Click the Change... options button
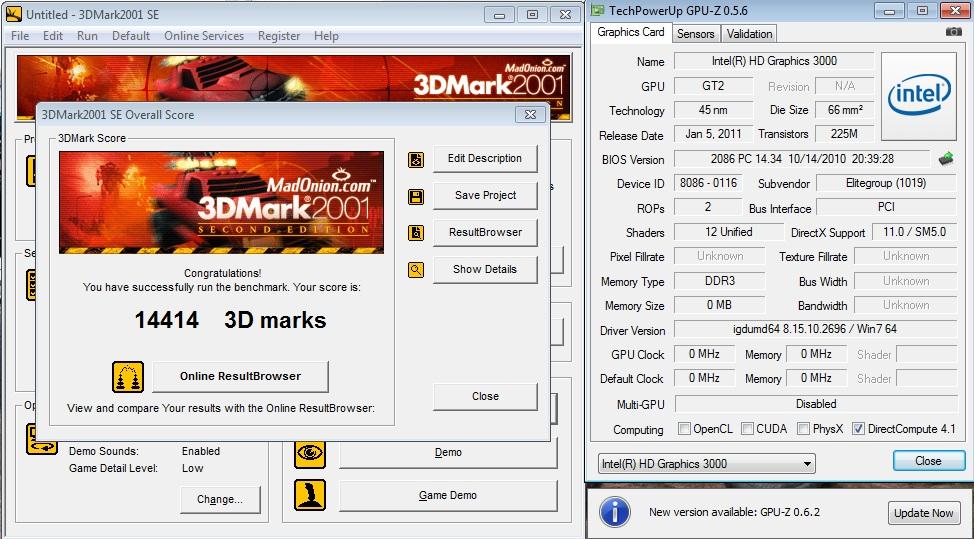This screenshot has width=974, height=539. pyautogui.click(x=220, y=499)
